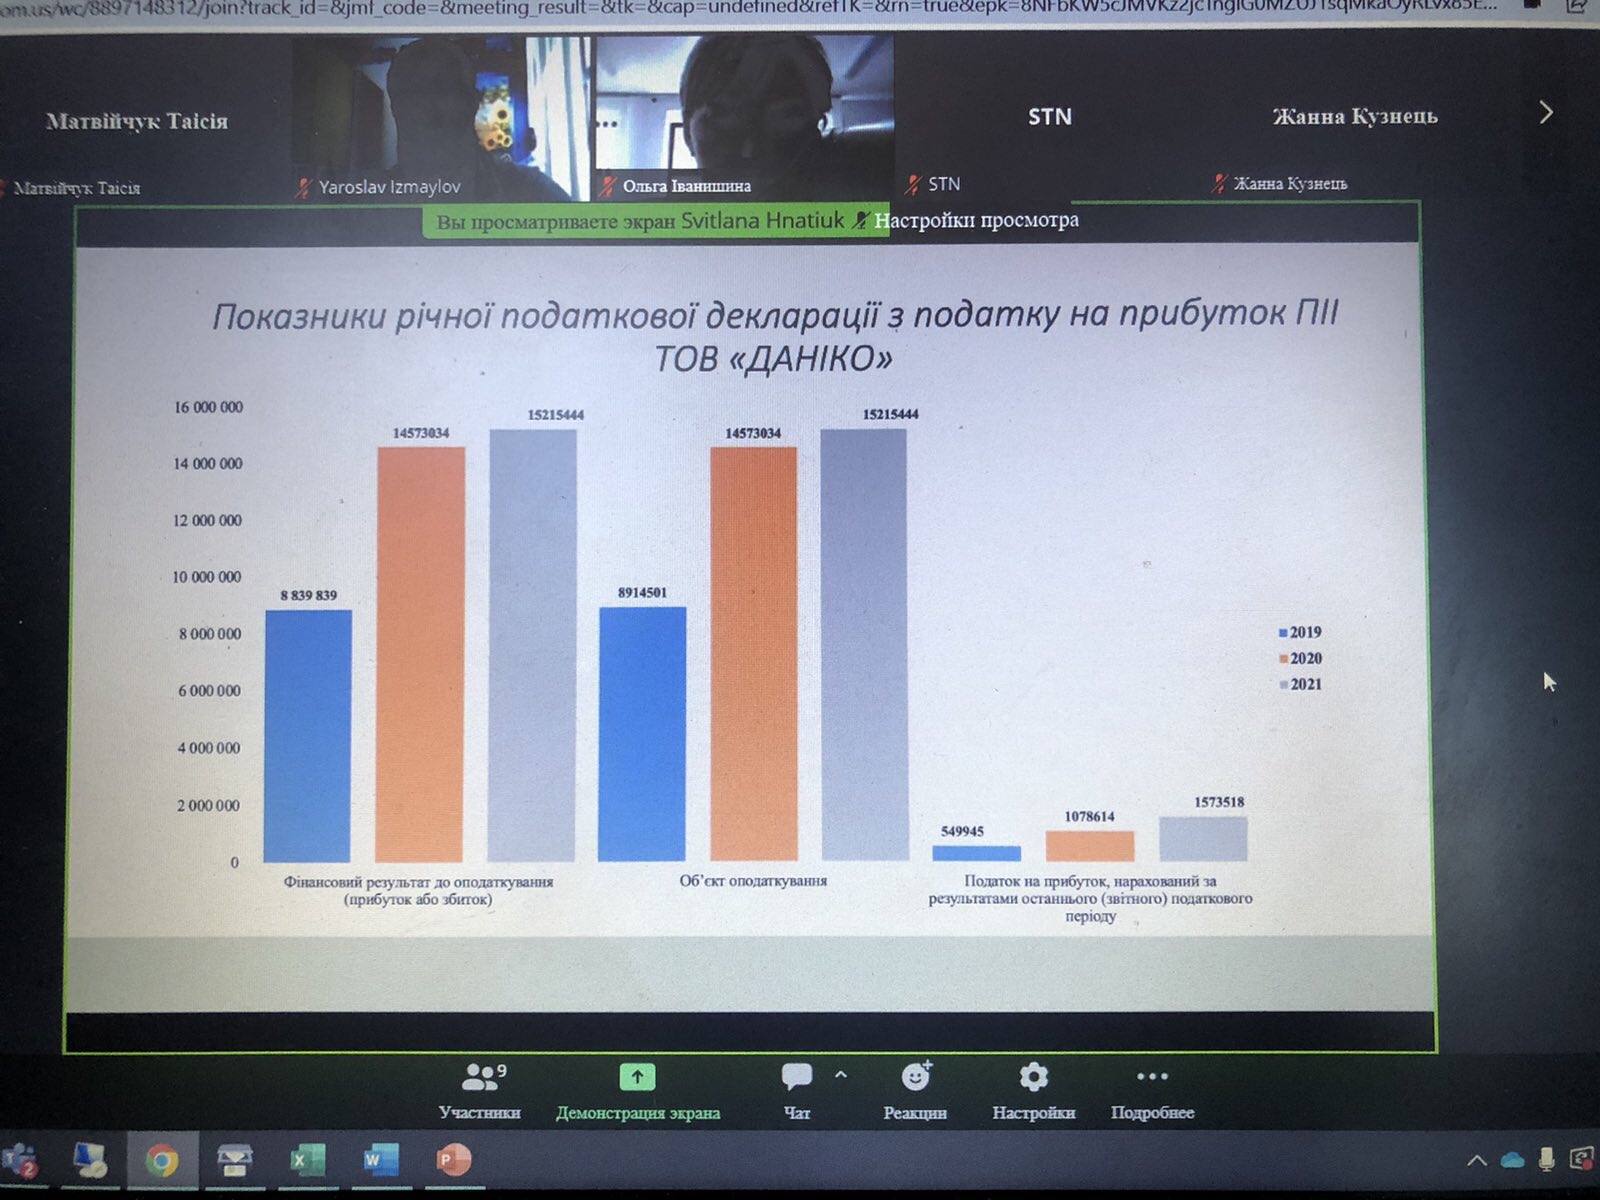Viewport: 1600px width, 1200px height.
Task: Click the 2021 legend entry
Action: [1300, 684]
